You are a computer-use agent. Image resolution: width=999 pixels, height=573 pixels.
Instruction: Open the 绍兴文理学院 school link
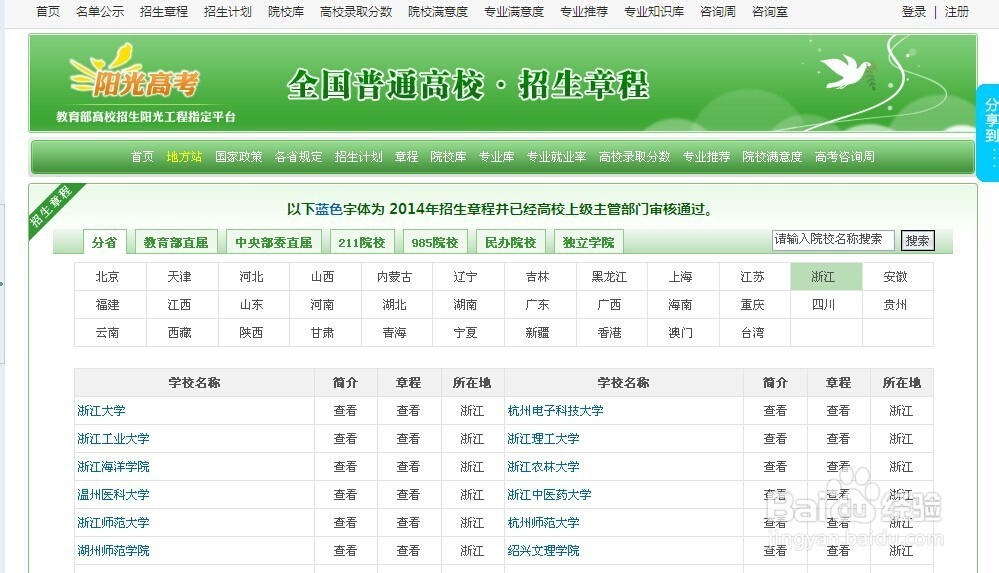543,551
